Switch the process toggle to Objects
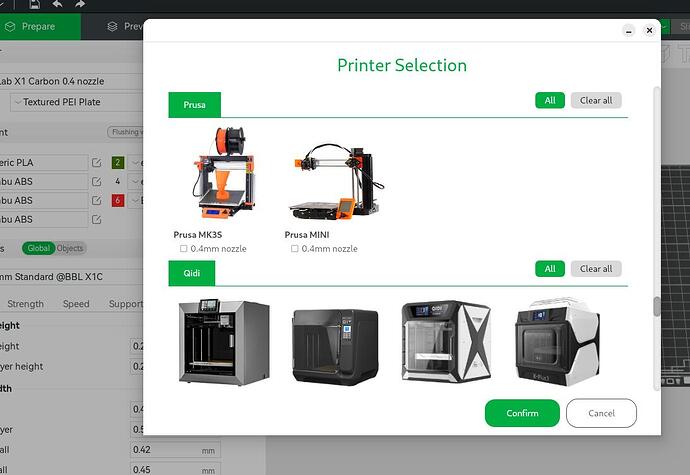Viewport: 690px width, 475px height. coord(70,248)
